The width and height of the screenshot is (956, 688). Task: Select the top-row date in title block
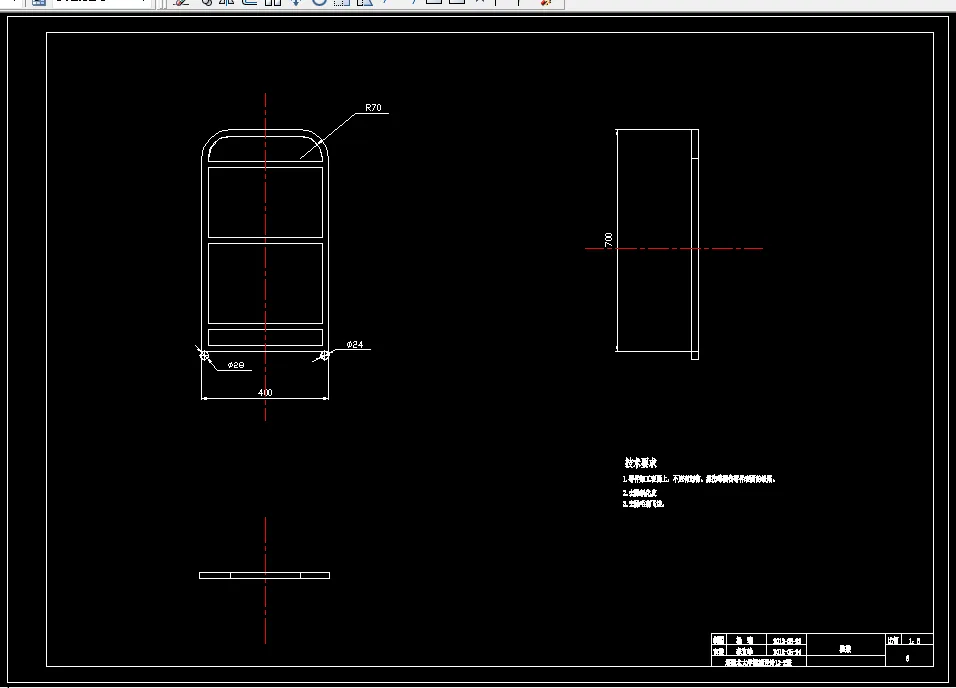pyautogui.click(x=787, y=640)
